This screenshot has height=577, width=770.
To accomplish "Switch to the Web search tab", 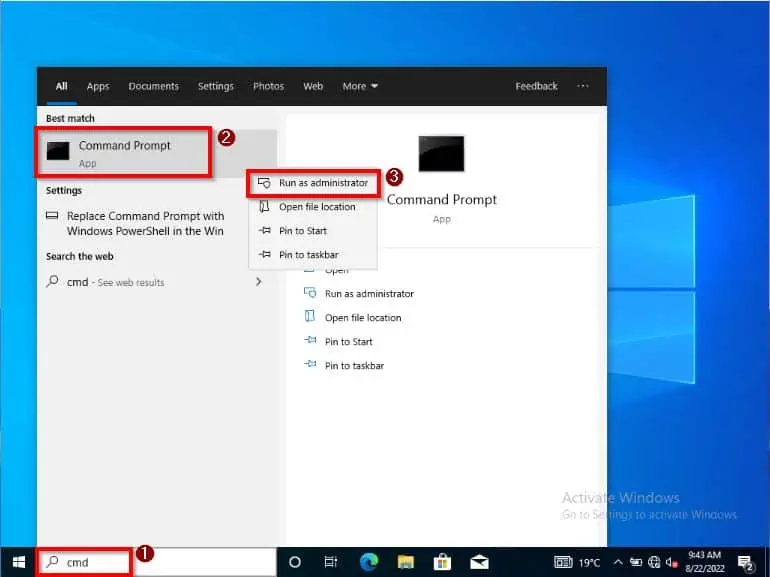I will (313, 86).
